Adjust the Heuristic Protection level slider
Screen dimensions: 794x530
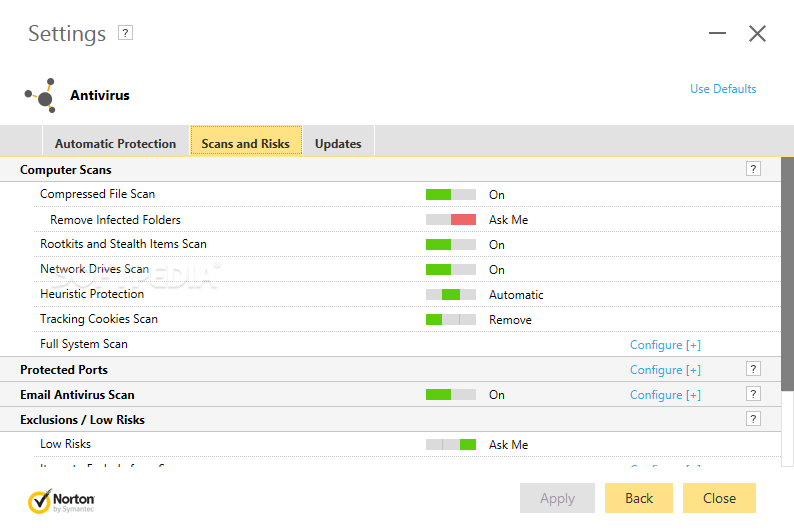(x=451, y=295)
